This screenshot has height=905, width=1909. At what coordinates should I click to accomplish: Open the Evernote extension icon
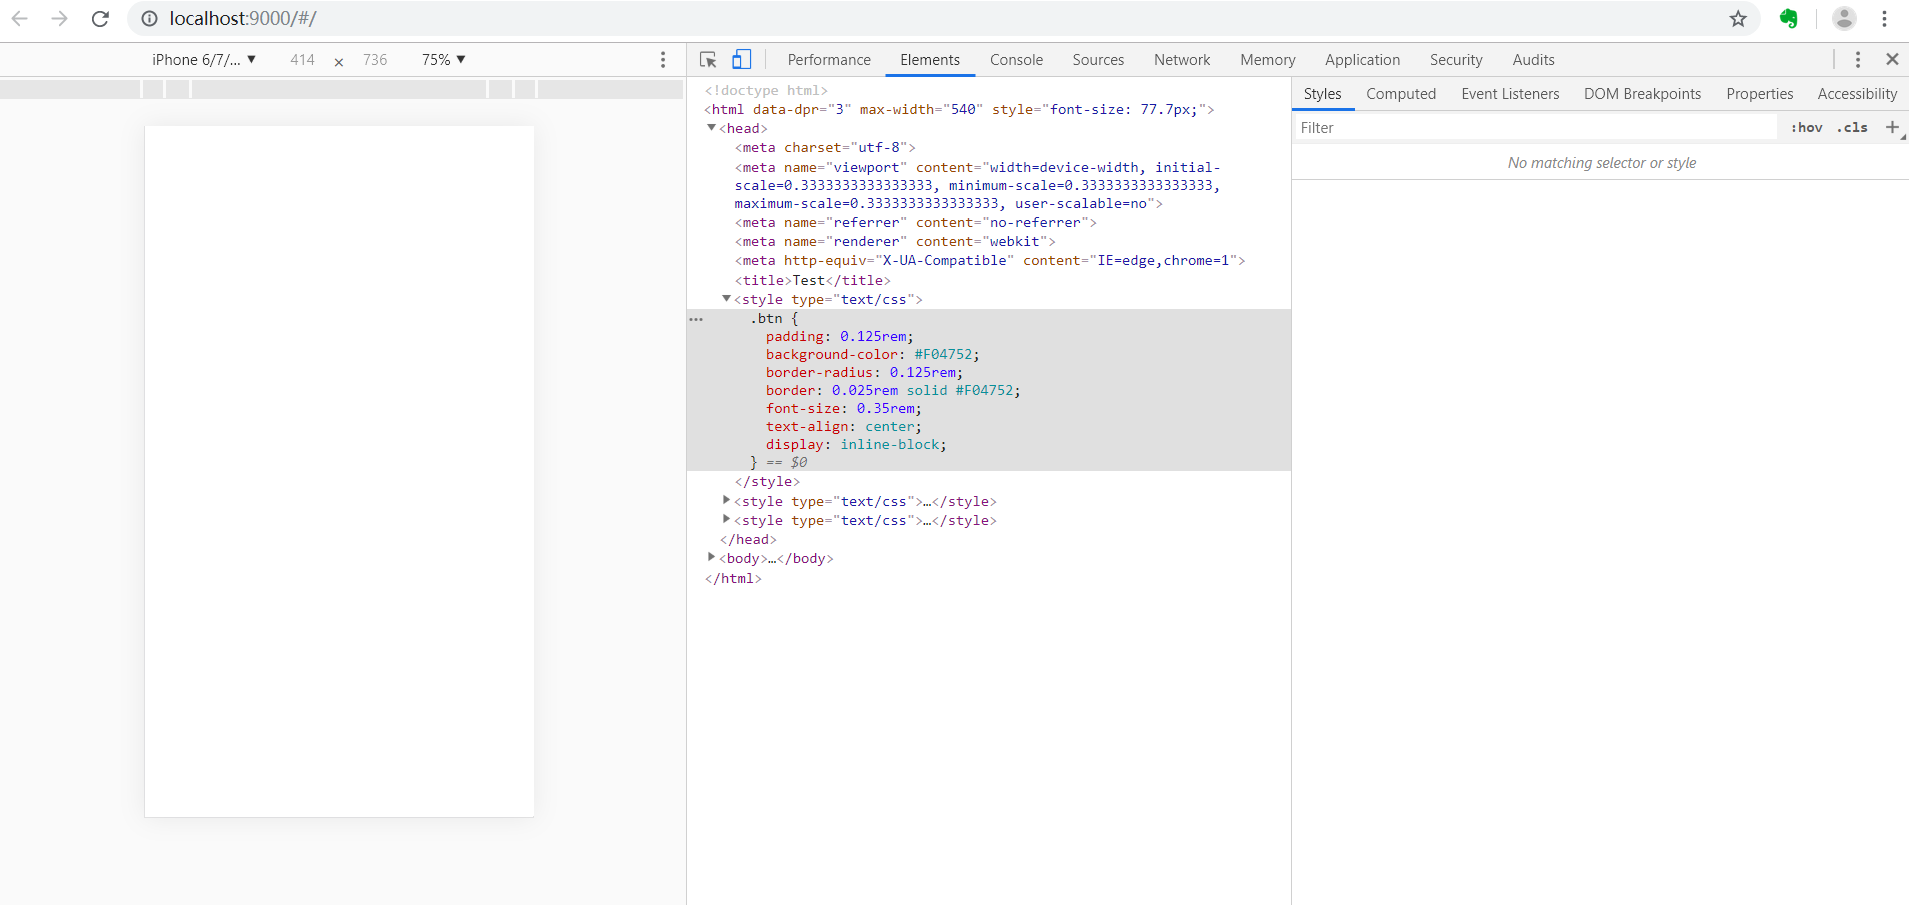1789,19
